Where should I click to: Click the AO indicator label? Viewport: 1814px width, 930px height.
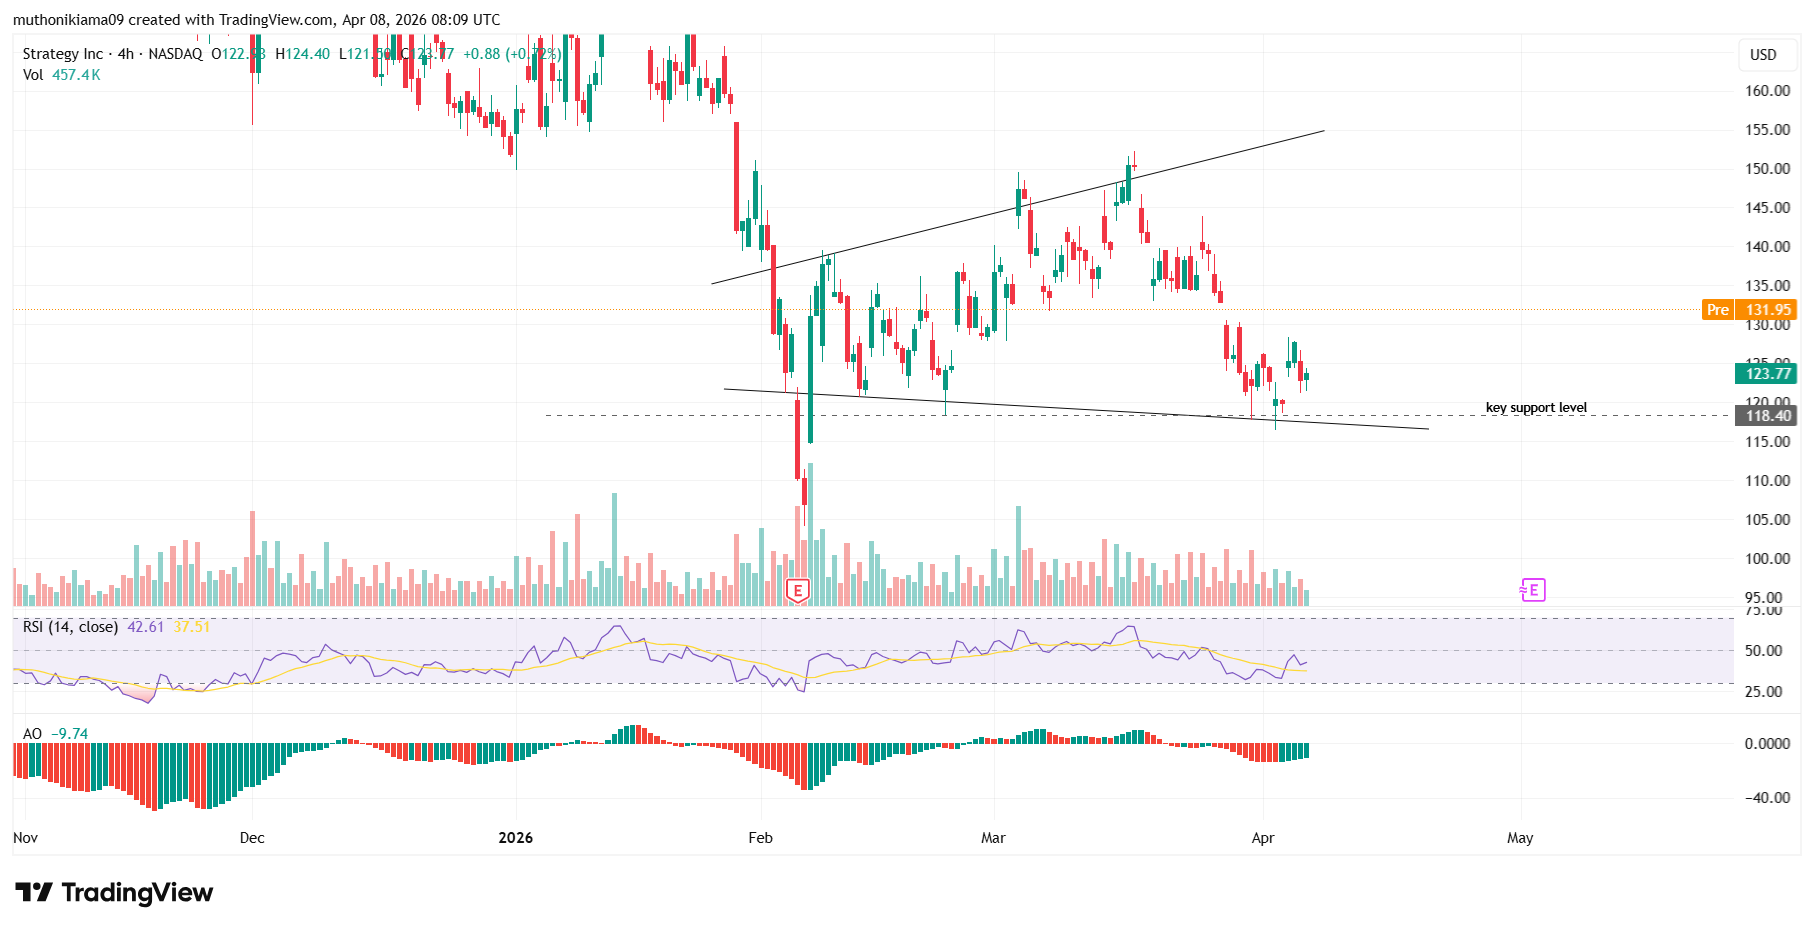click(x=31, y=733)
